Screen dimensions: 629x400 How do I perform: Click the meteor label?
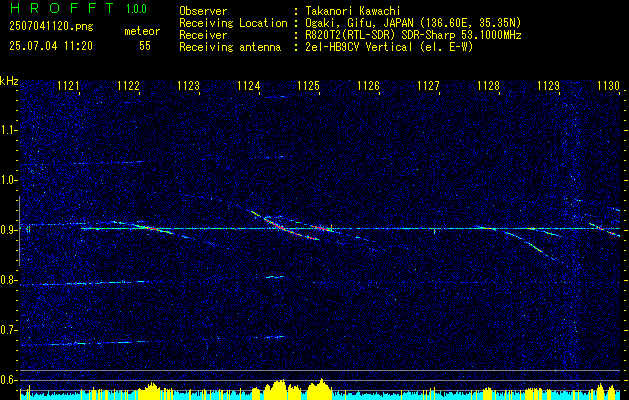142,32
